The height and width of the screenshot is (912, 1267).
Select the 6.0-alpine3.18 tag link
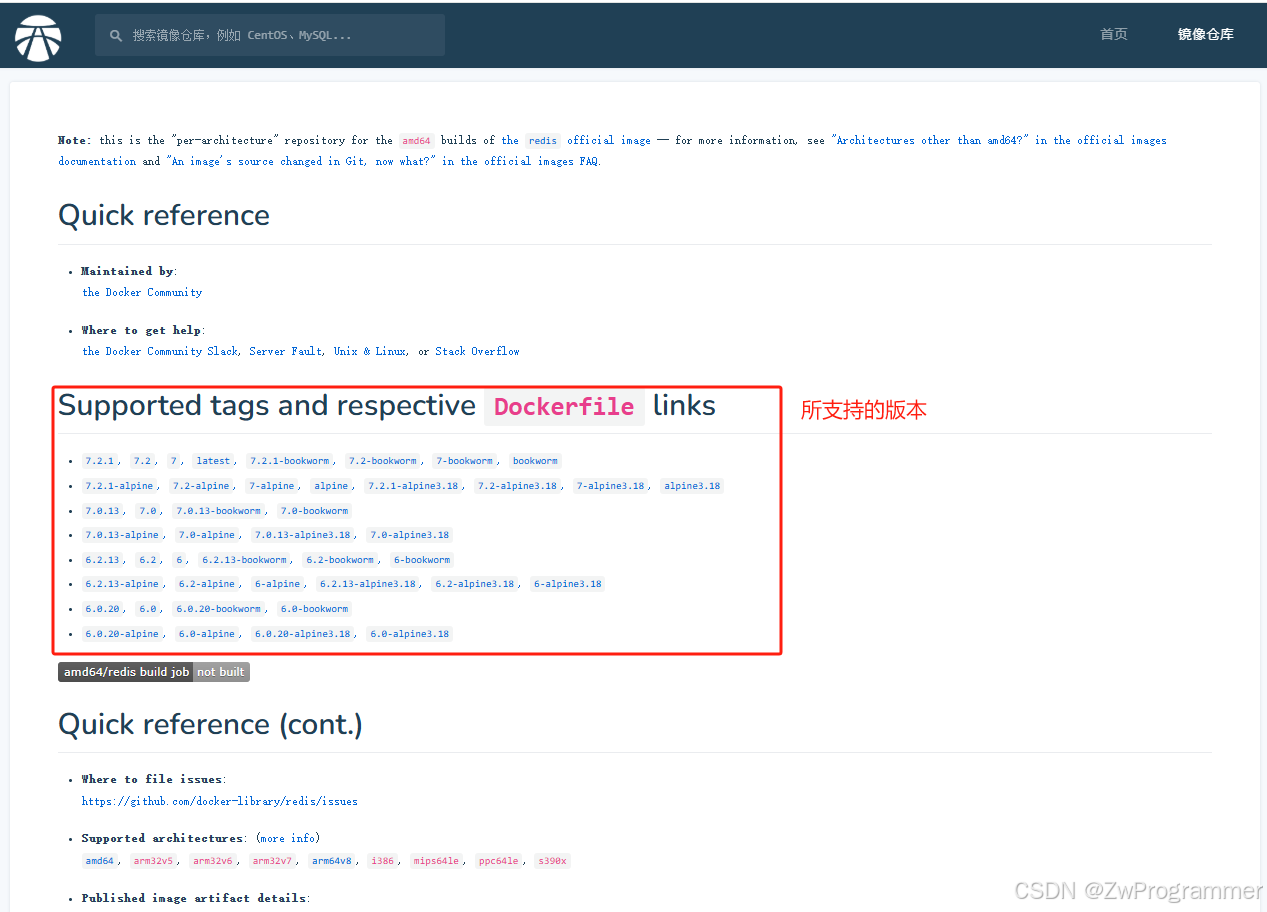click(409, 634)
